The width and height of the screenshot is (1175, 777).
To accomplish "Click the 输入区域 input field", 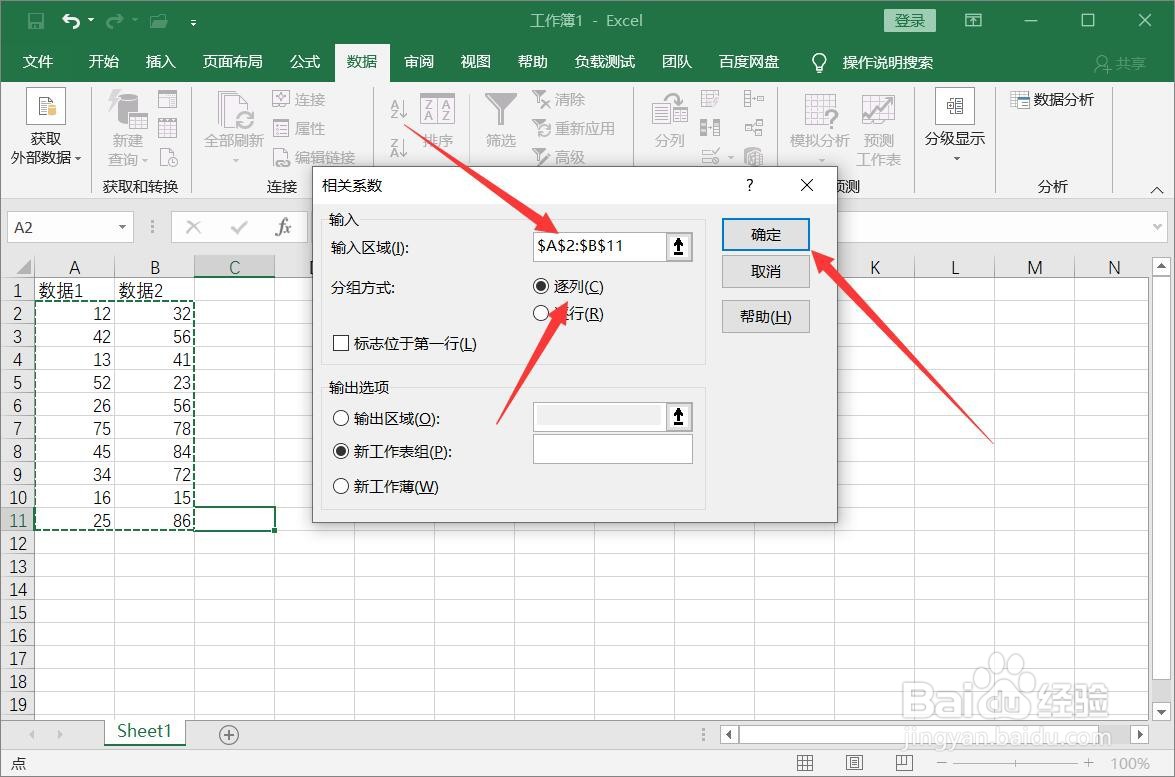I will [599, 247].
